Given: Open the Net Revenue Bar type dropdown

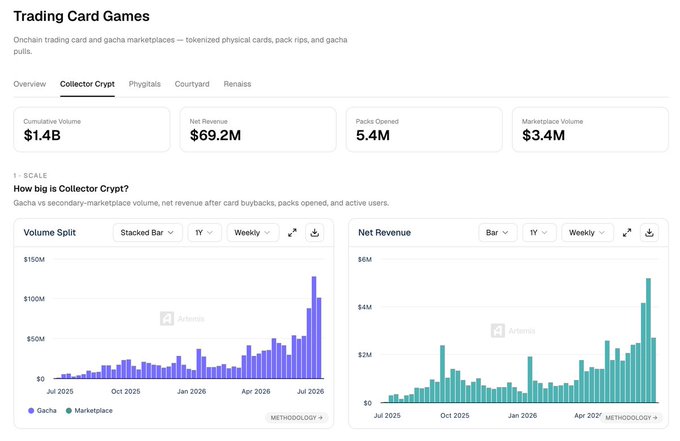Looking at the screenshot, I should [498, 233].
